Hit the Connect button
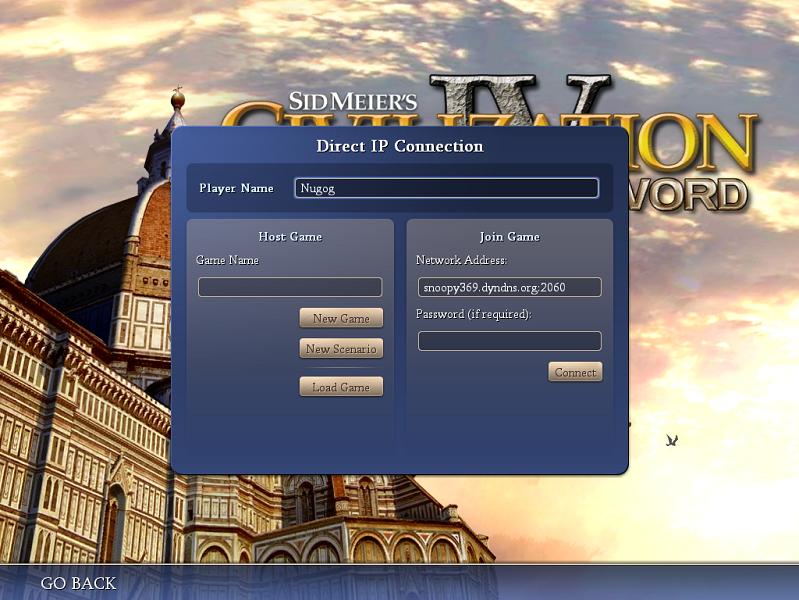Viewport: 799px width, 600px height. click(x=575, y=372)
